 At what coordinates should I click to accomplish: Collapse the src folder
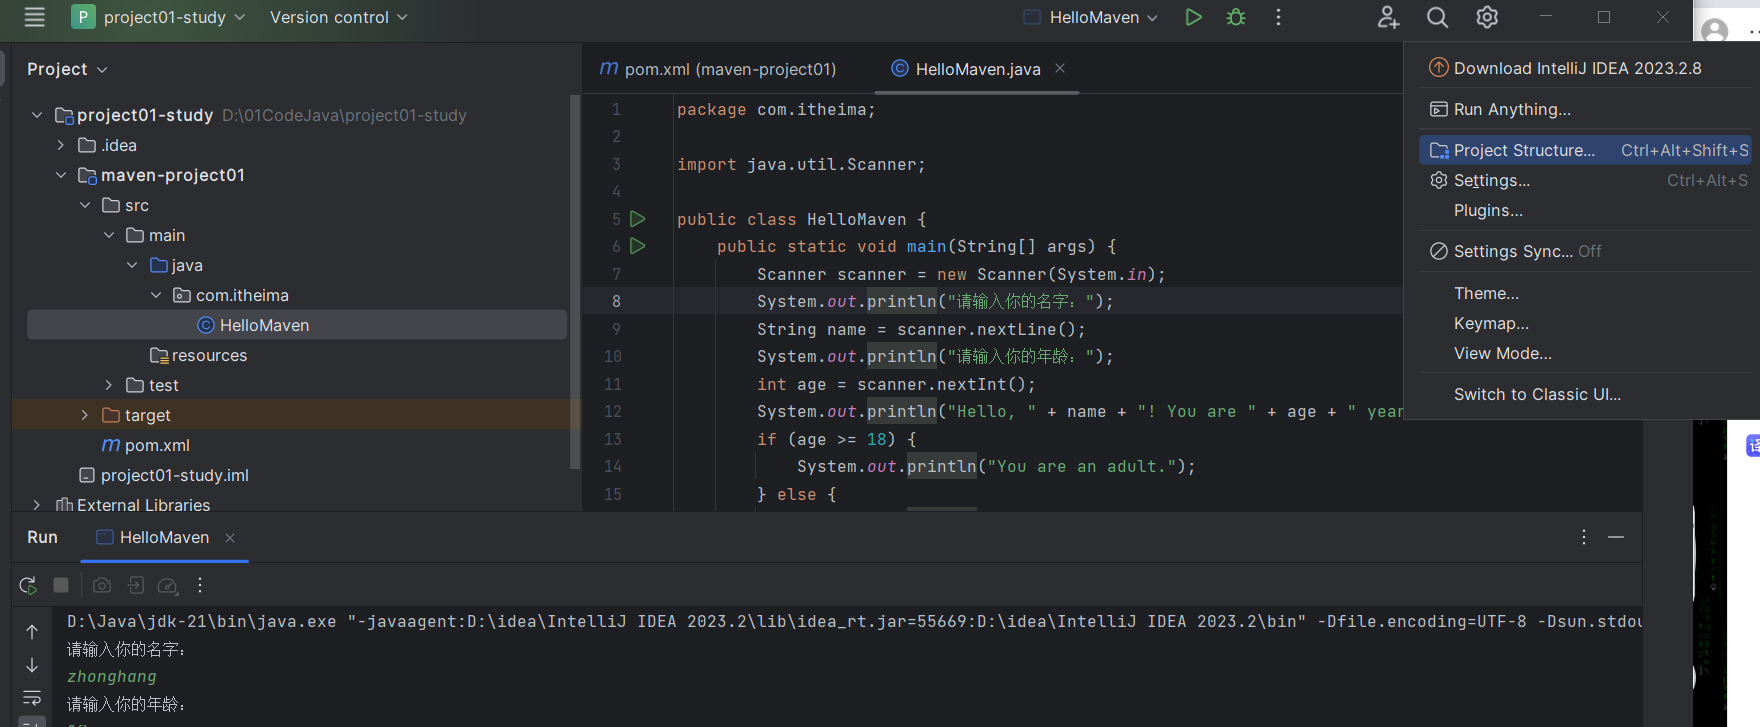[85, 205]
